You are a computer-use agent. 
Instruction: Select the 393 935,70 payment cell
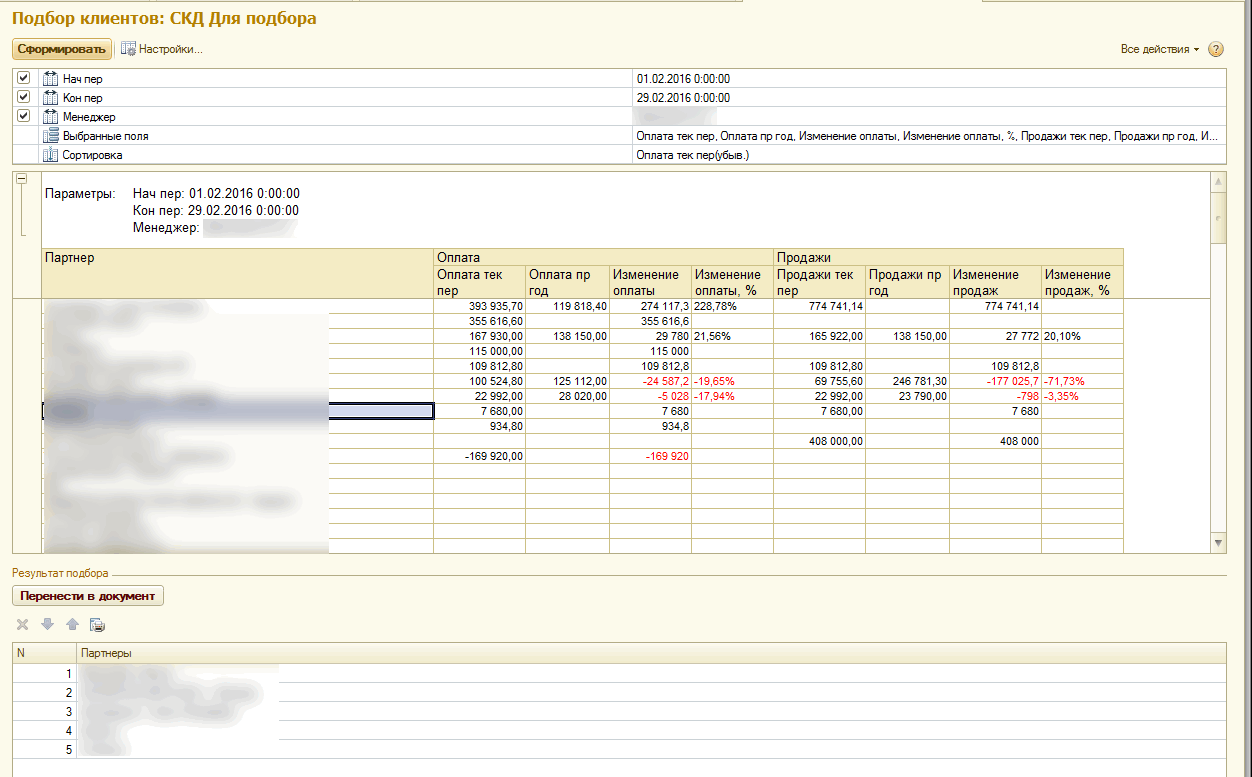[x=479, y=306]
